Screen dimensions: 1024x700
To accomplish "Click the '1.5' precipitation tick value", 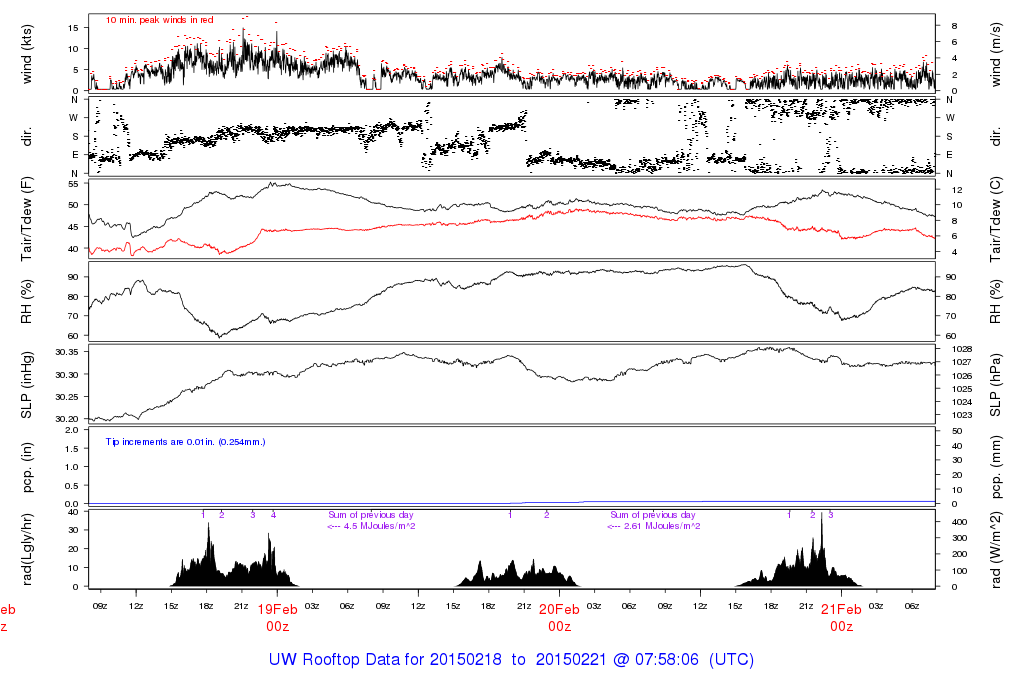I will click(x=72, y=449).
